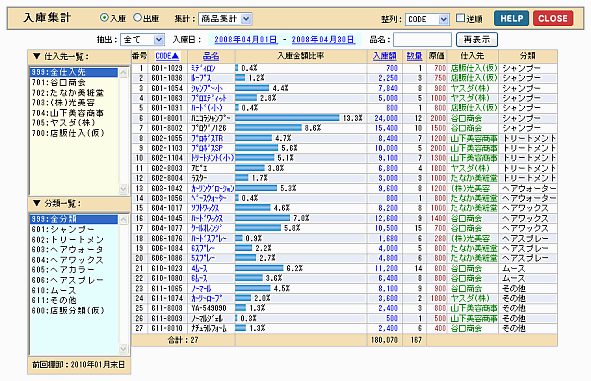This screenshot has width=591, height=381.
Task: Click amount 11,200 in row 21
Action: (386, 268)
